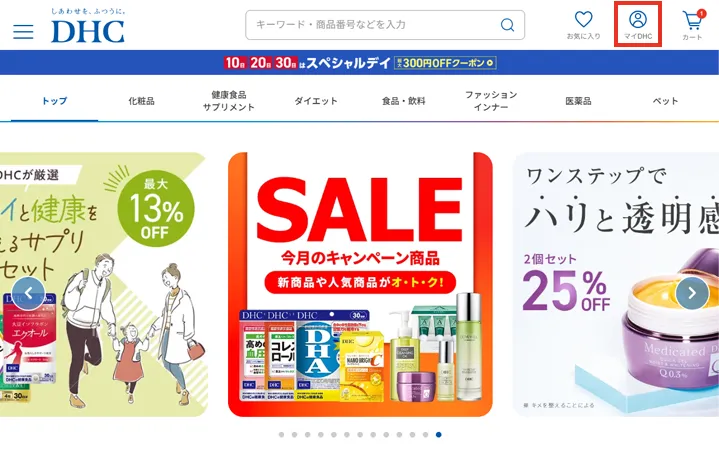Select the last carousel indicator dot
The height and width of the screenshot is (463, 719).
439,435
